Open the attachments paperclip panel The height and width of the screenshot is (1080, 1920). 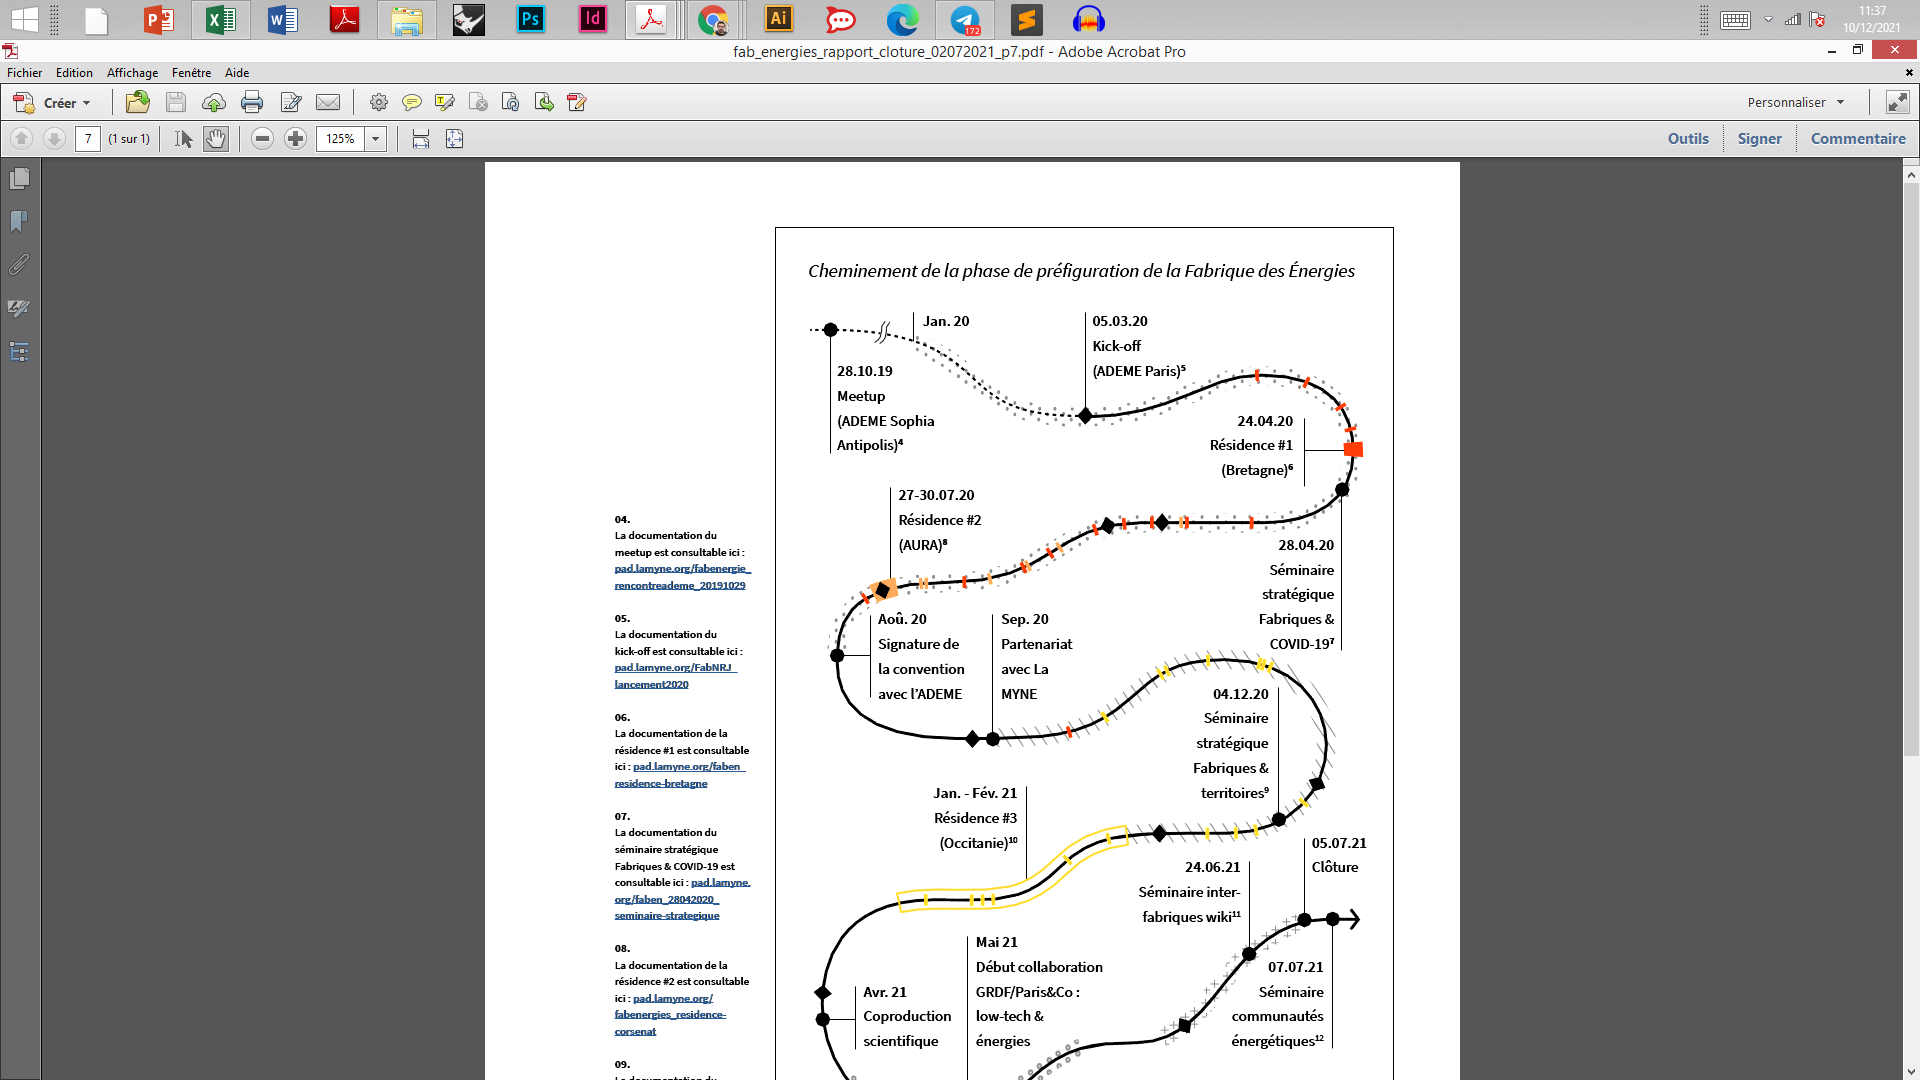click(19, 265)
